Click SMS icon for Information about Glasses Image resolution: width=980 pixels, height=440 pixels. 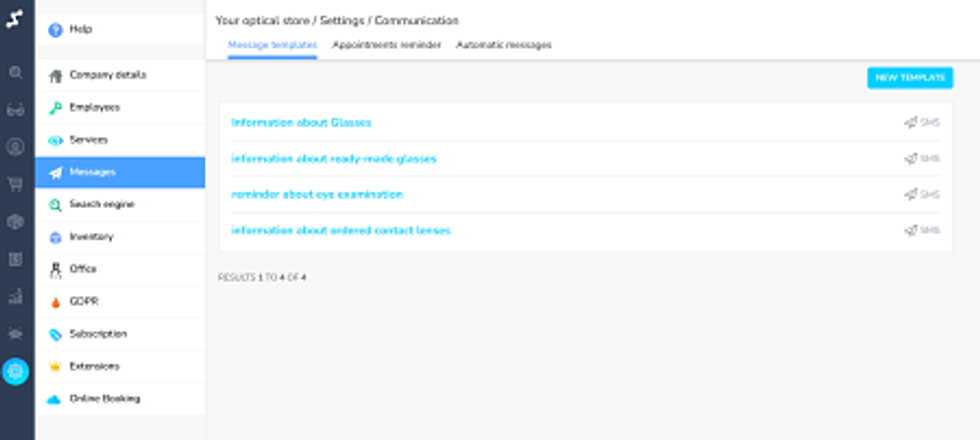point(921,123)
